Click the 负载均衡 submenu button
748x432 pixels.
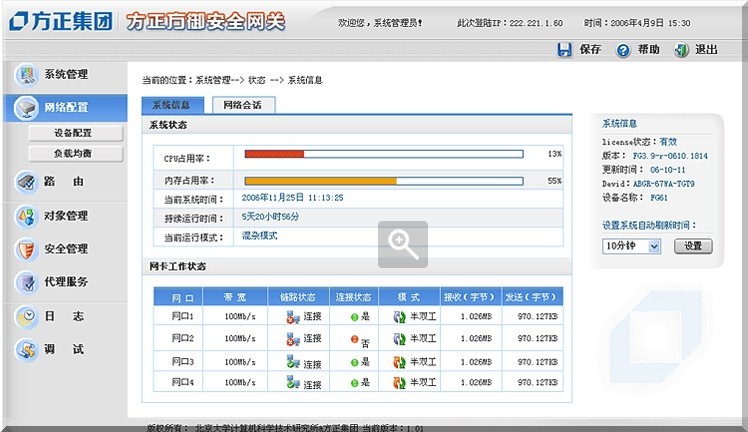(76, 154)
